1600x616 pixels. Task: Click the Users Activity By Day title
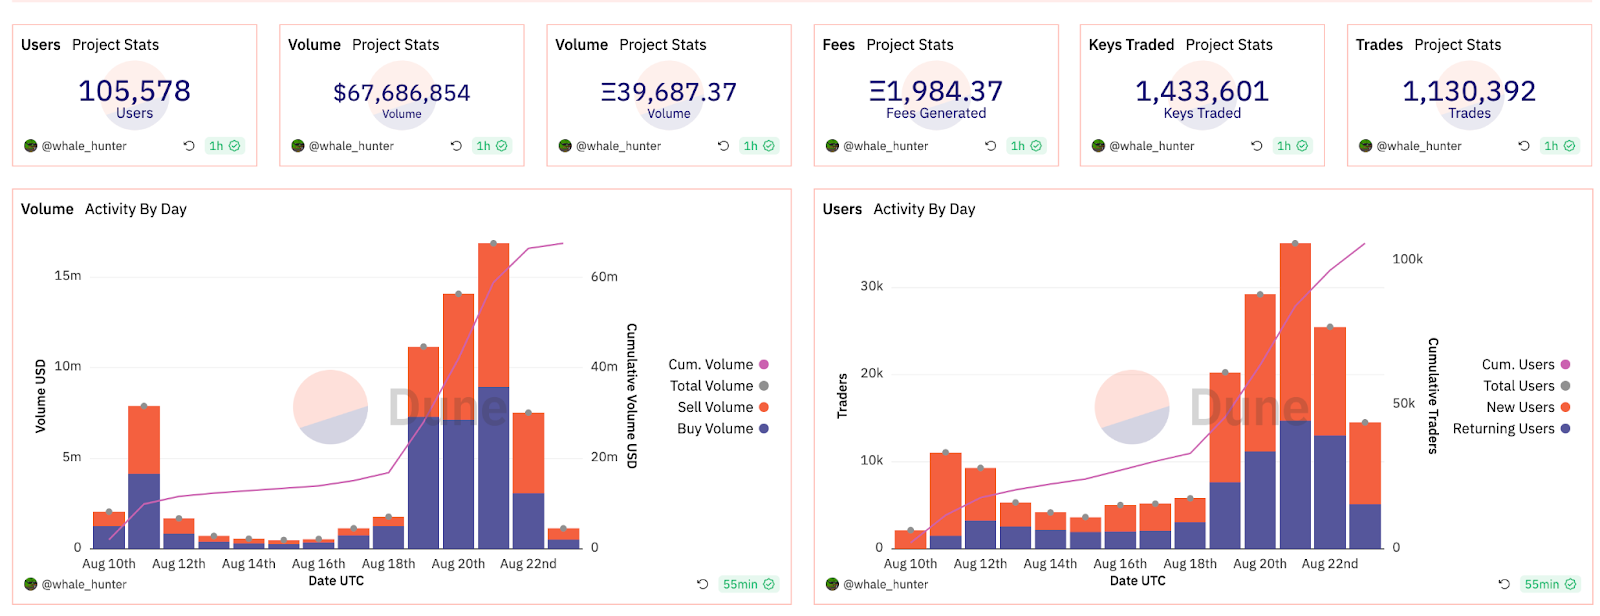coord(898,209)
